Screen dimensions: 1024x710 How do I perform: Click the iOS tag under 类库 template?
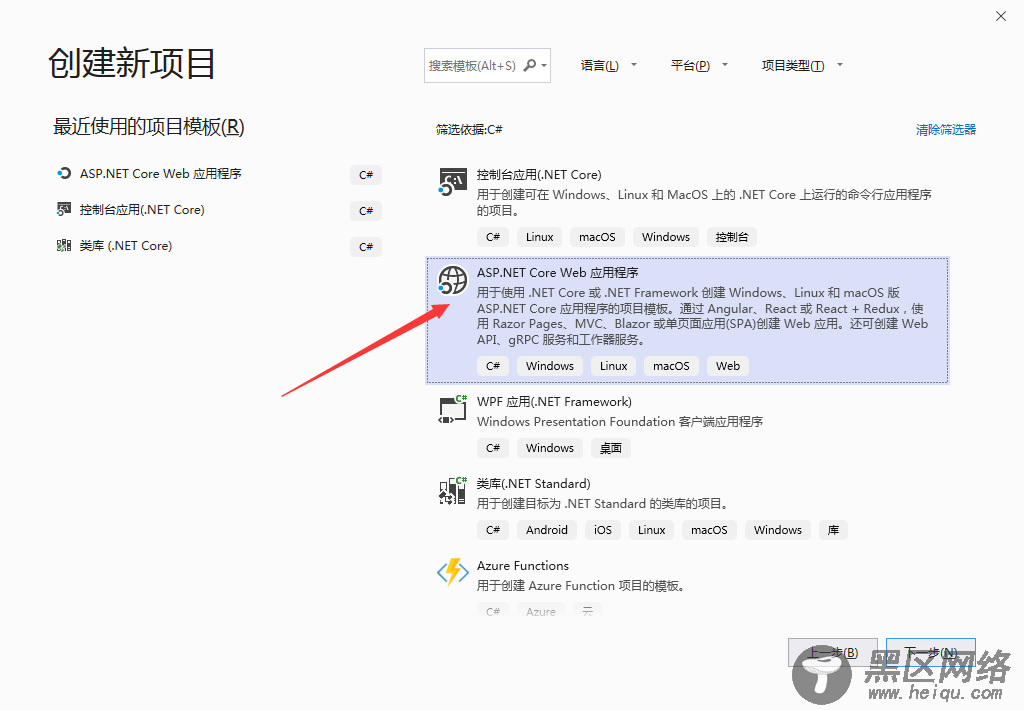click(x=603, y=530)
